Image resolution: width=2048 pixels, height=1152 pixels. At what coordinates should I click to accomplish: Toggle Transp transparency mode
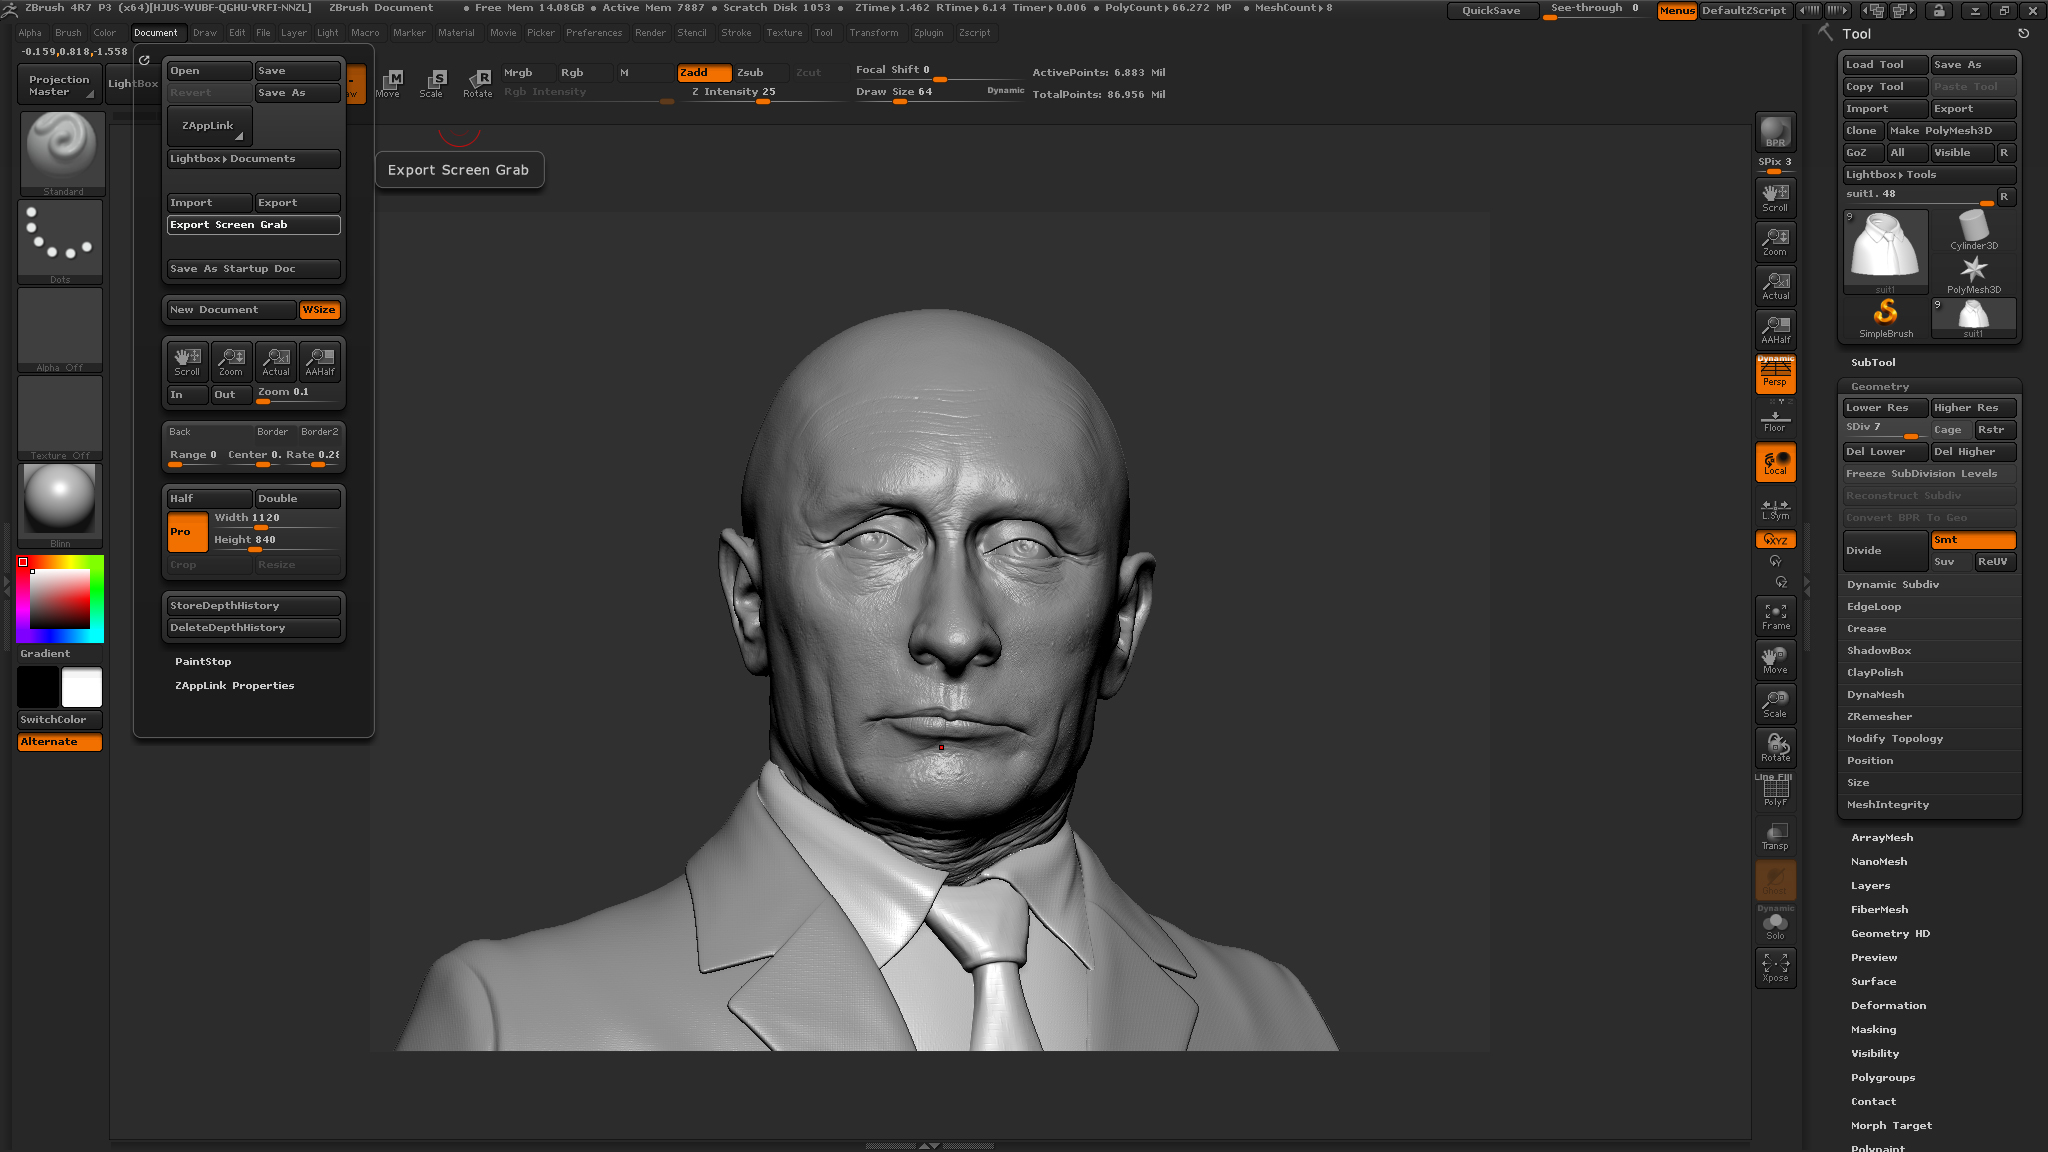pos(1775,837)
